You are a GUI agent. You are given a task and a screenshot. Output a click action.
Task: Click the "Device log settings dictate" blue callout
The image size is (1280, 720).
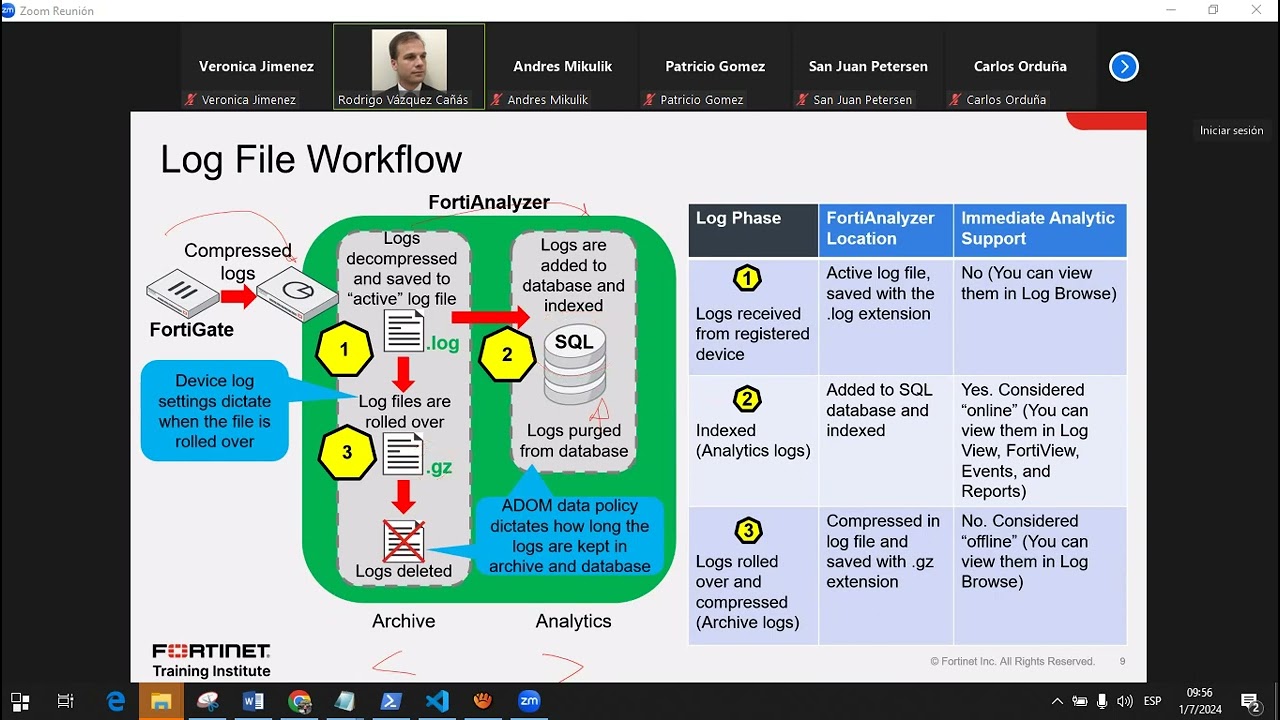click(x=214, y=411)
